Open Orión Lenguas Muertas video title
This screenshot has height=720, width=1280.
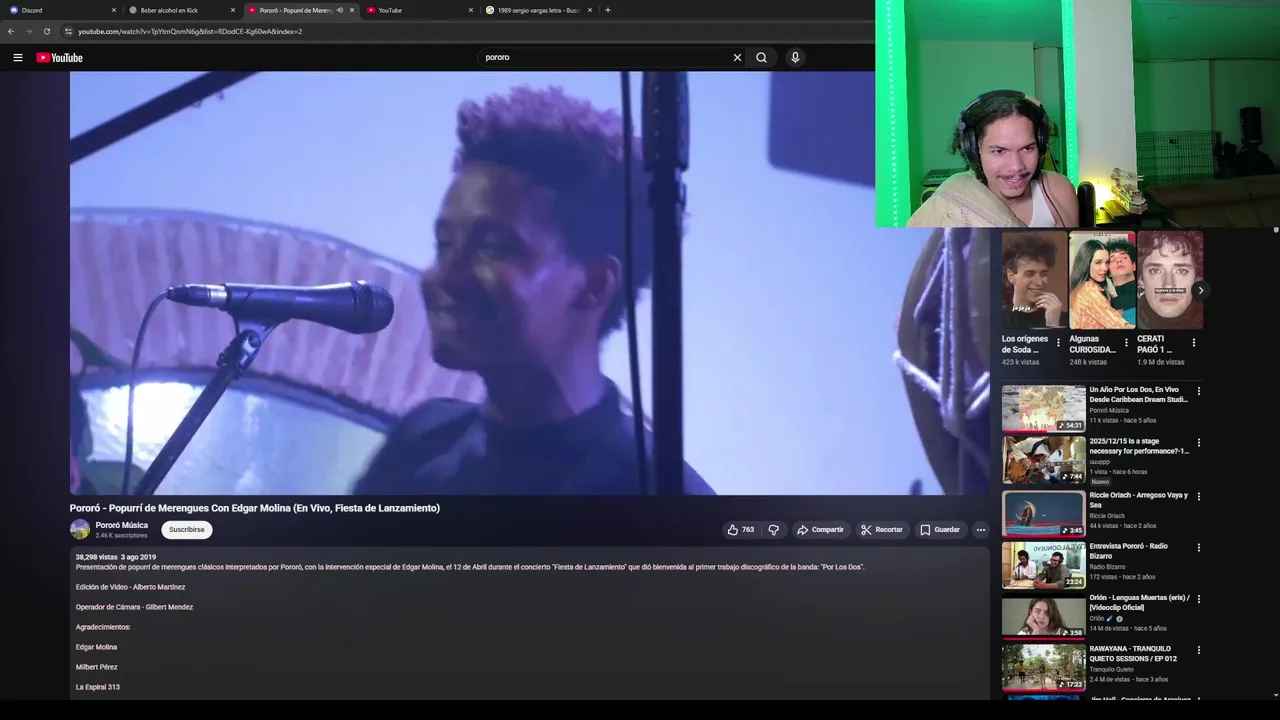1138,602
